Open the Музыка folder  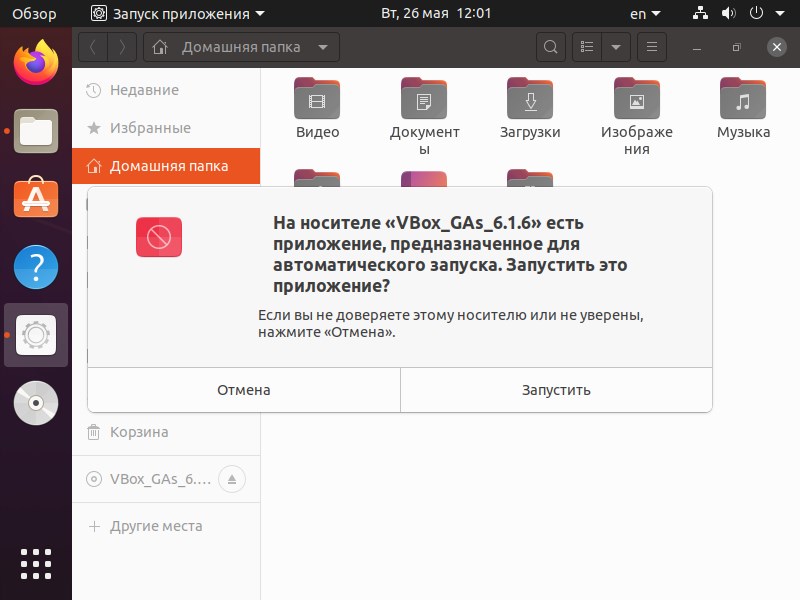pyautogui.click(x=743, y=108)
